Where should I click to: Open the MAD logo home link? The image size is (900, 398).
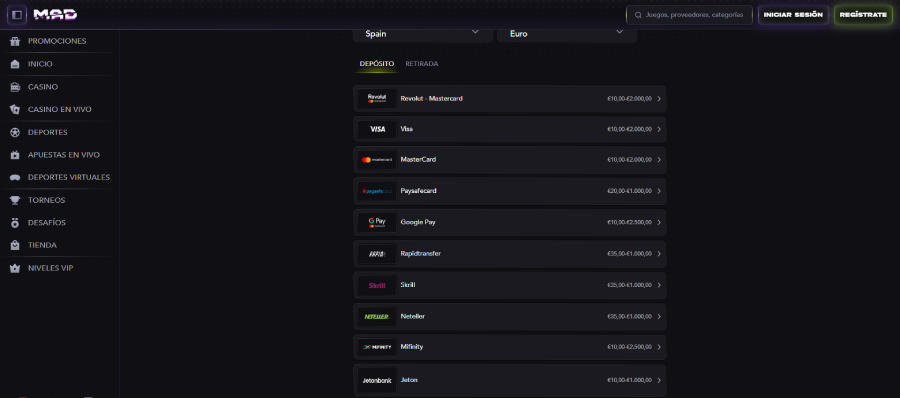click(55, 15)
